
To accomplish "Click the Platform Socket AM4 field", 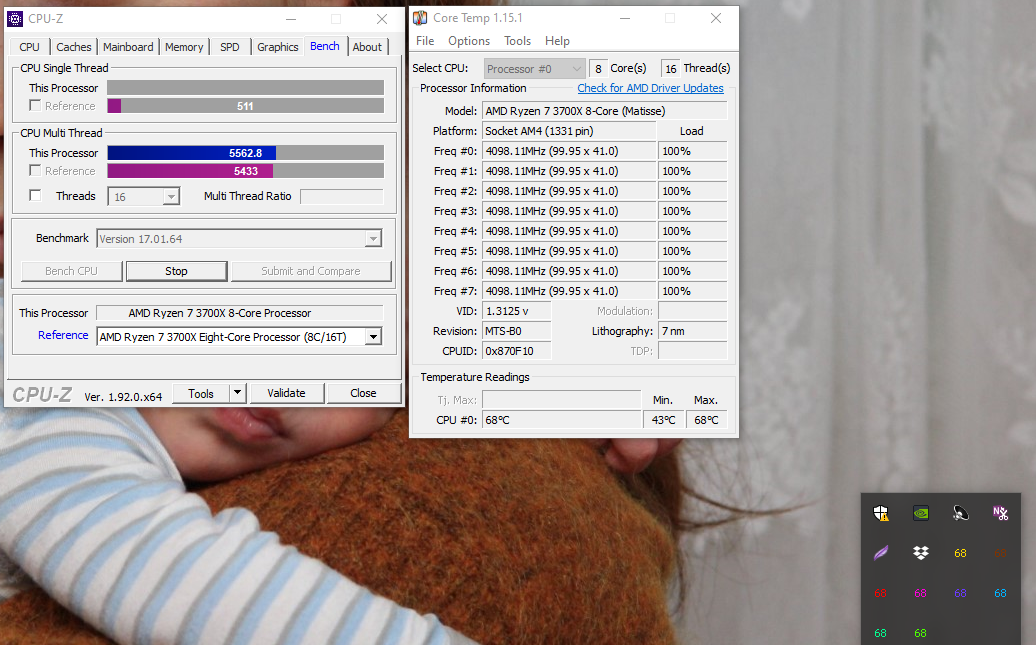I will [x=569, y=131].
